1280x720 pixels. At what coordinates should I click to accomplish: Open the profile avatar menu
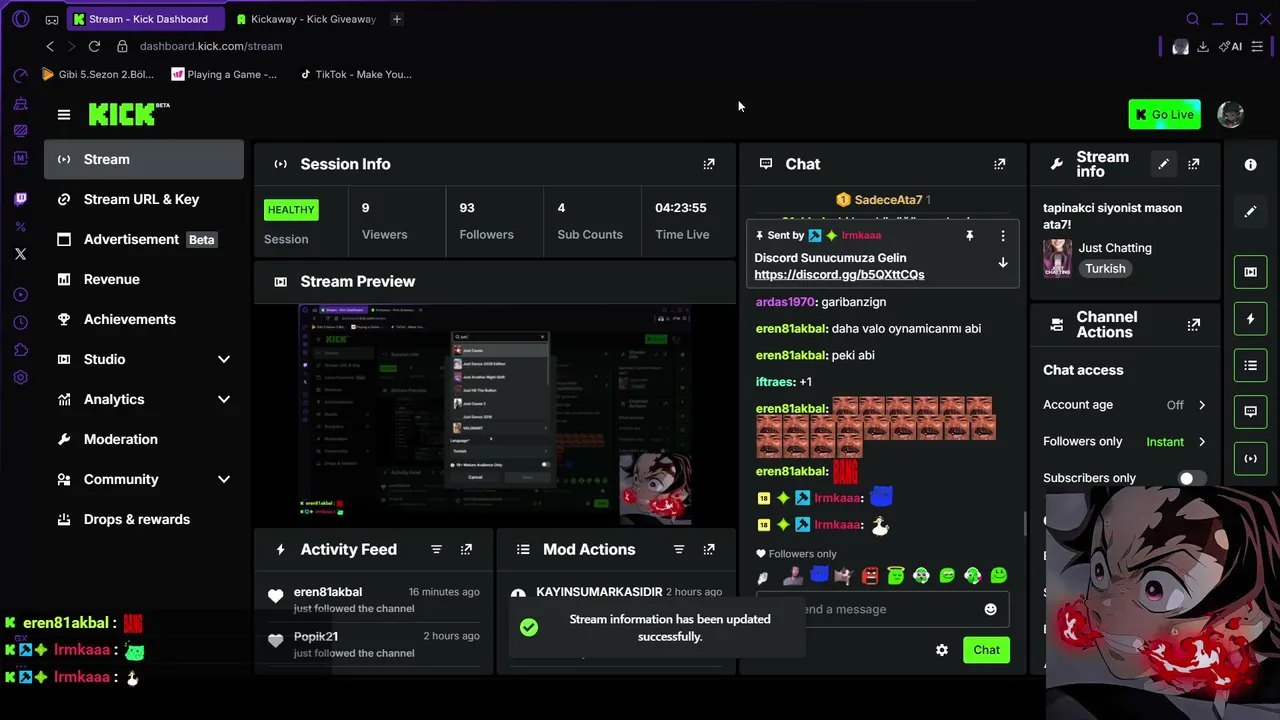tap(1231, 115)
